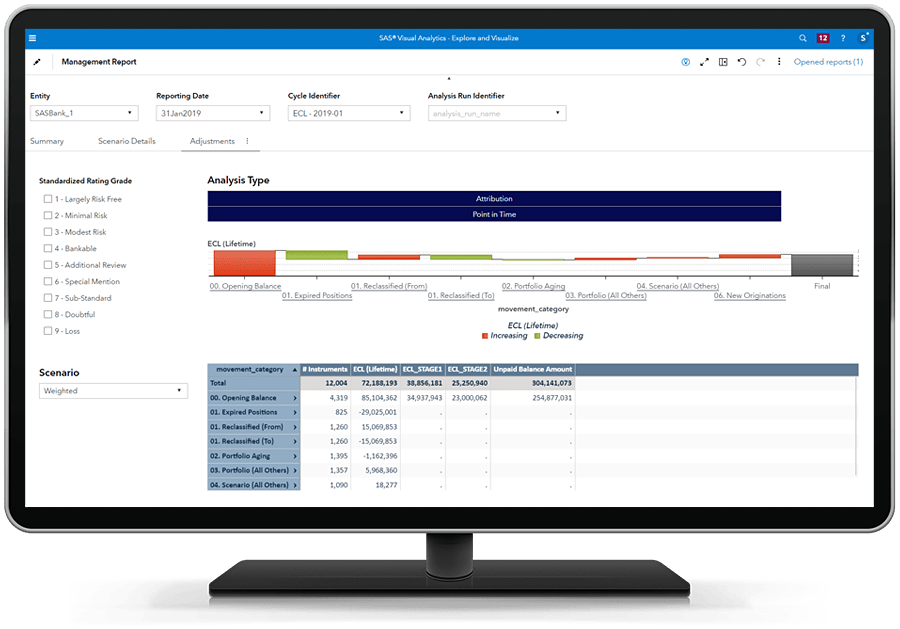Click the green Expired Positions bar
Screen dimensions: 900x629
click(317, 255)
